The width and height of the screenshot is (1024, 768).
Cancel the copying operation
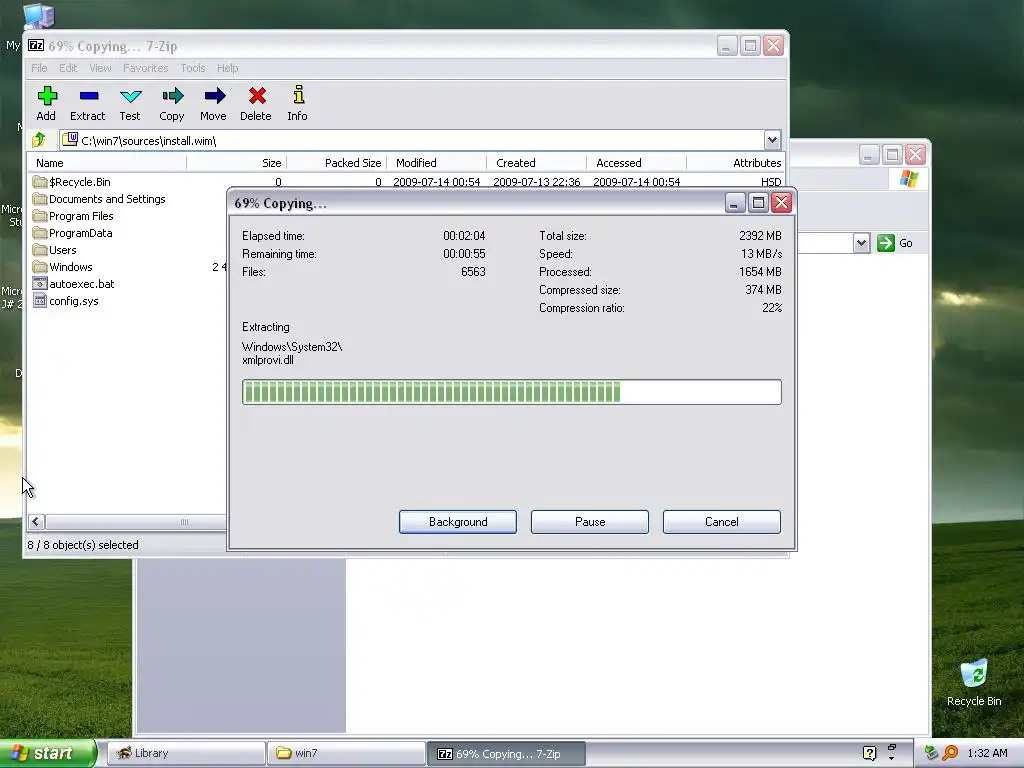(722, 522)
